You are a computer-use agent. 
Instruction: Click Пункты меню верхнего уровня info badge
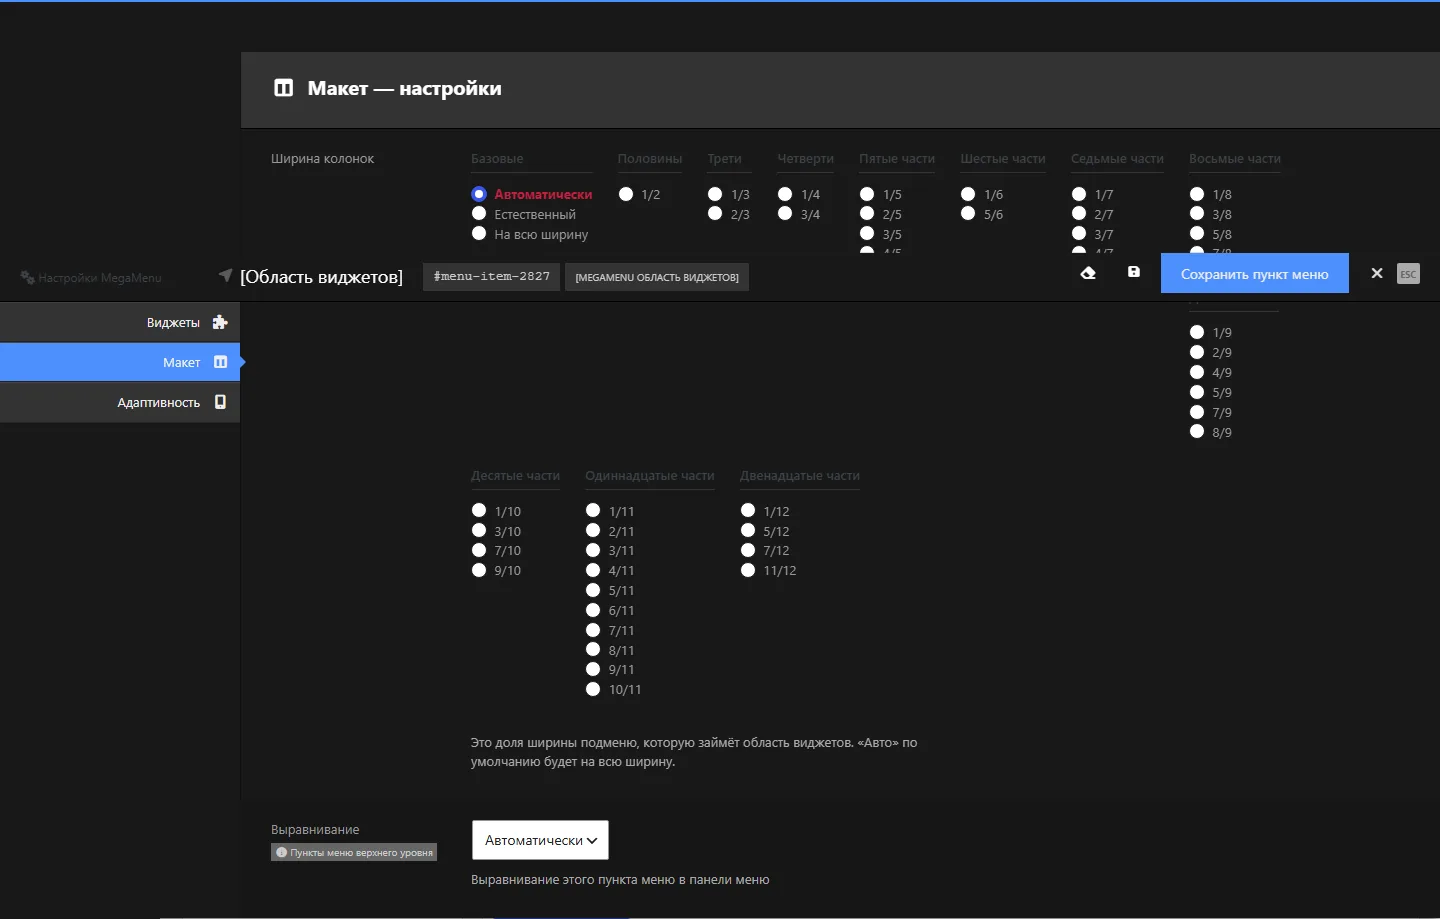point(354,852)
